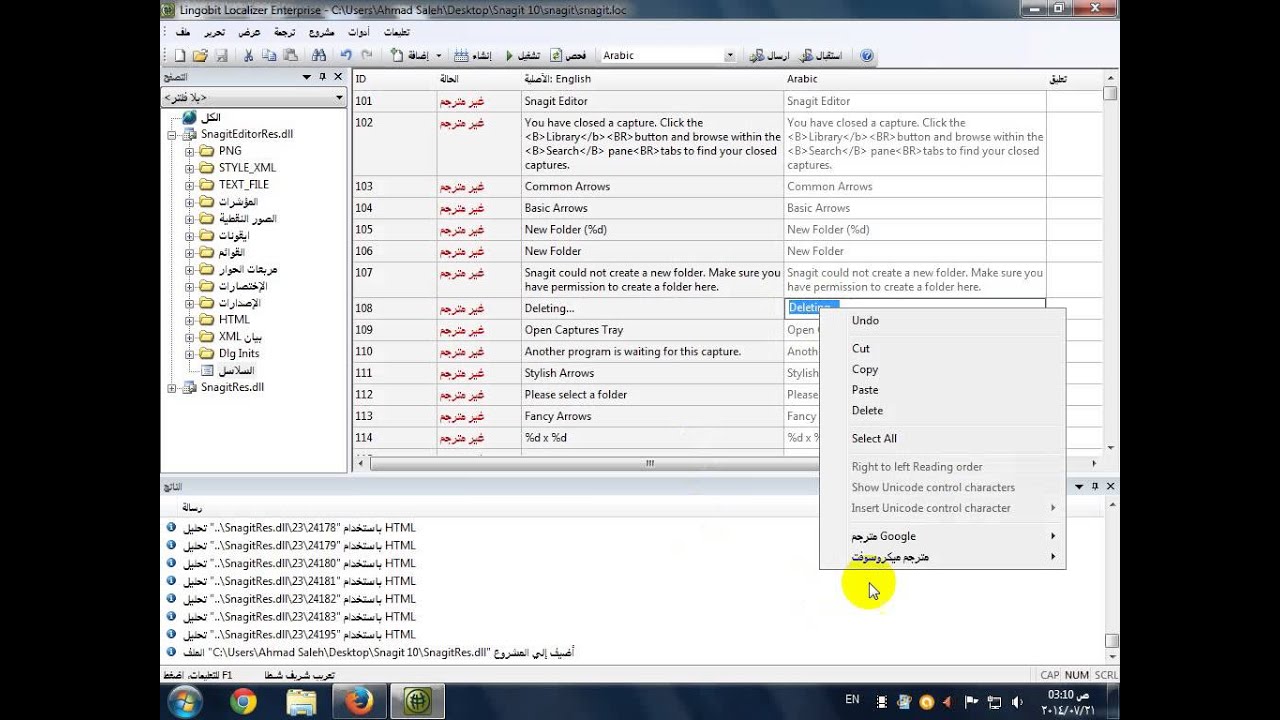Click English cell 'Open Captures Tray'
1280x720 pixels.
652,330
